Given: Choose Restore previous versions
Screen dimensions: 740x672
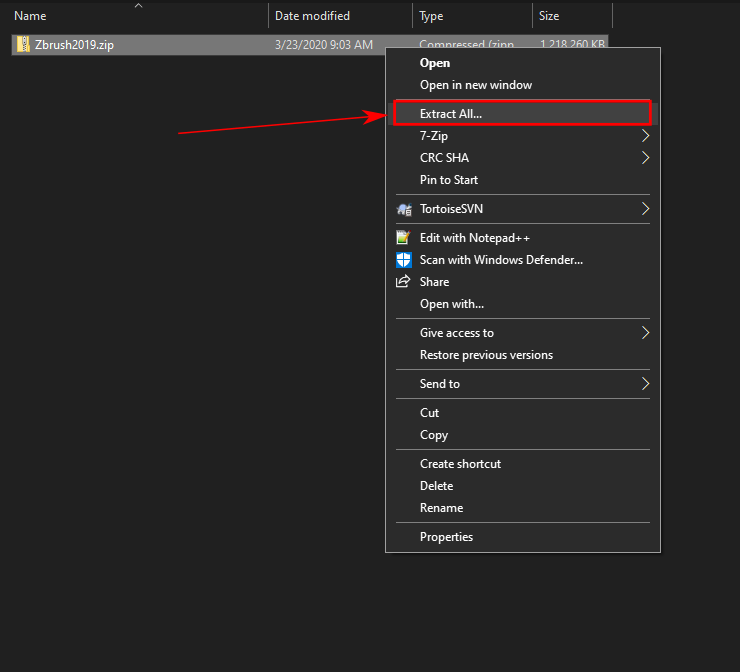Looking at the screenshot, I should 523,355.
